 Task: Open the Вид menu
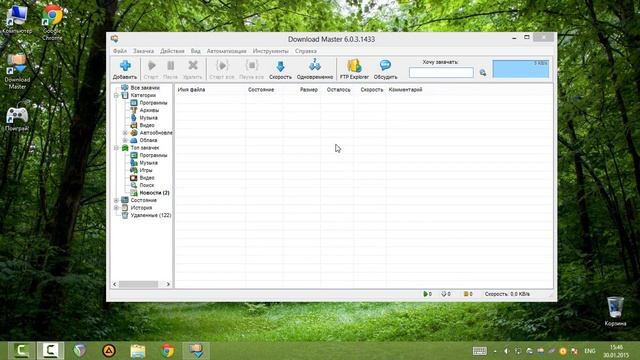196,51
